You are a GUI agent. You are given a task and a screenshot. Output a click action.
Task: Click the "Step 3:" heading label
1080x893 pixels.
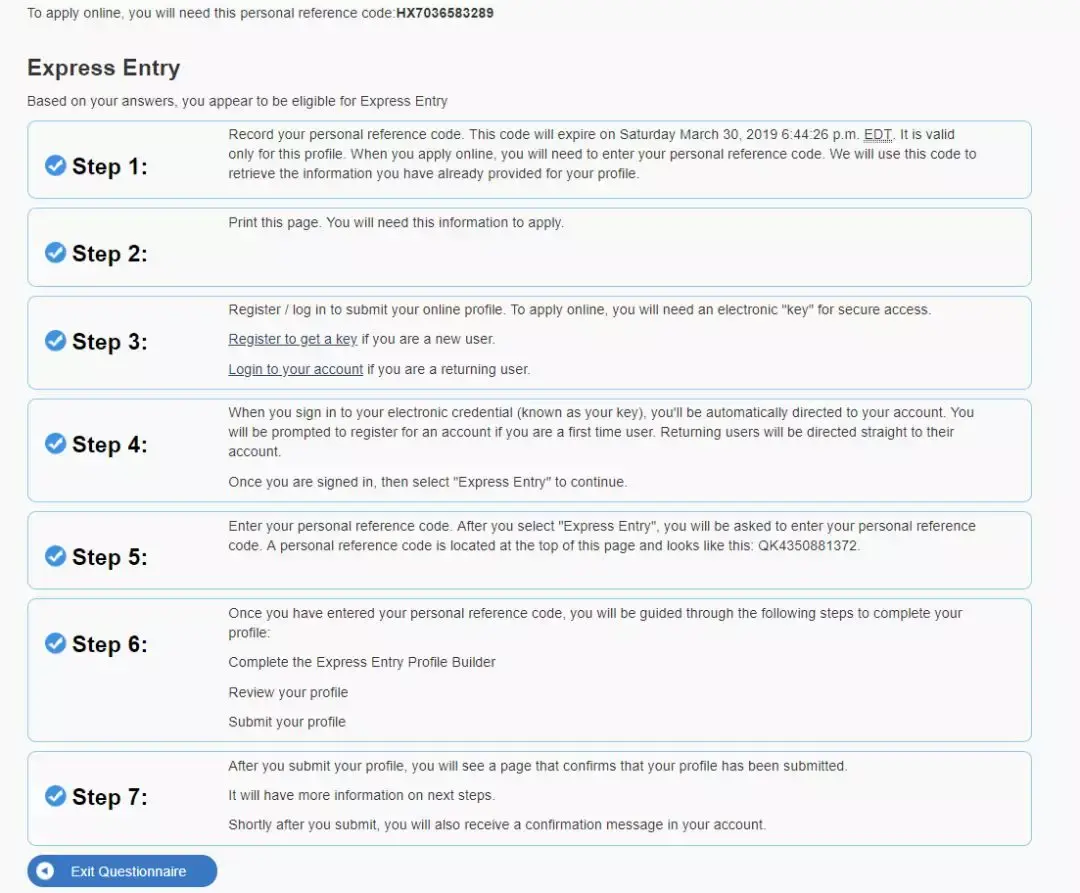coord(110,342)
